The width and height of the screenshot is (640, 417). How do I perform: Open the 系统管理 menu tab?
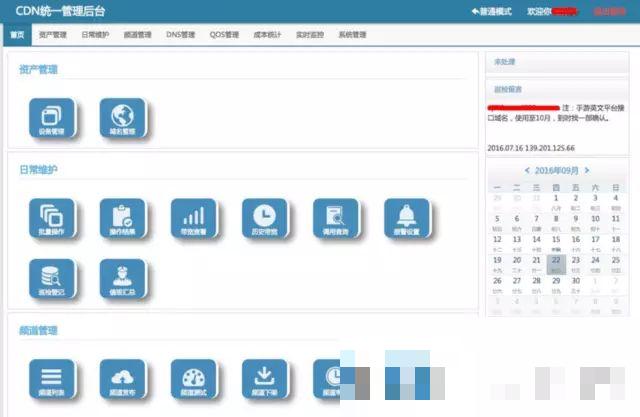click(x=352, y=35)
